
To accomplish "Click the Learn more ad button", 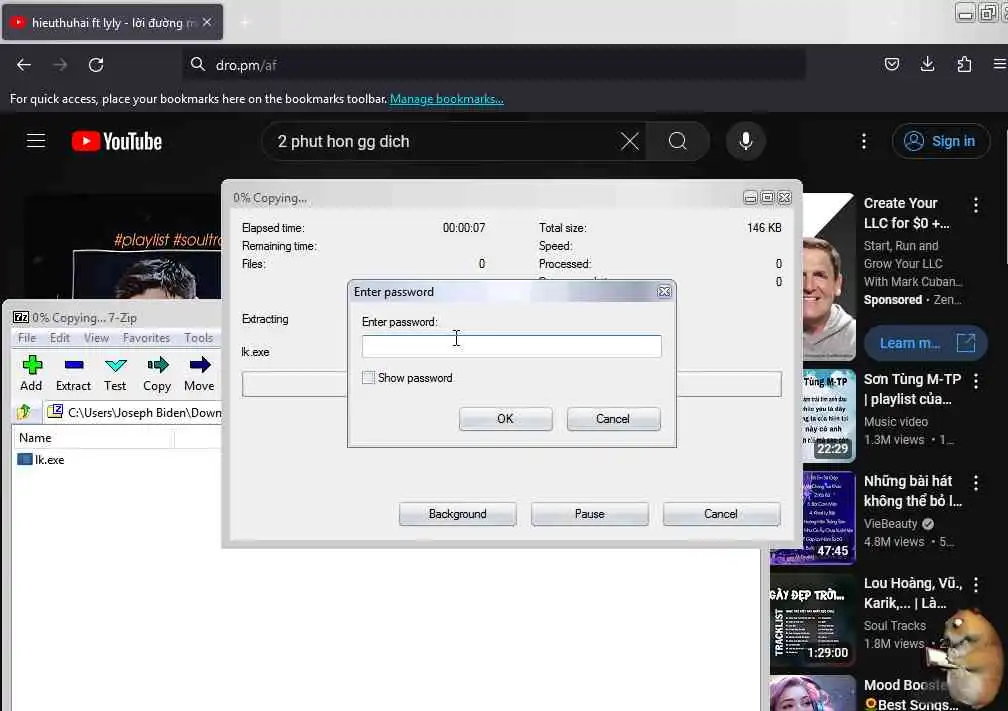I will click(x=925, y=343).
